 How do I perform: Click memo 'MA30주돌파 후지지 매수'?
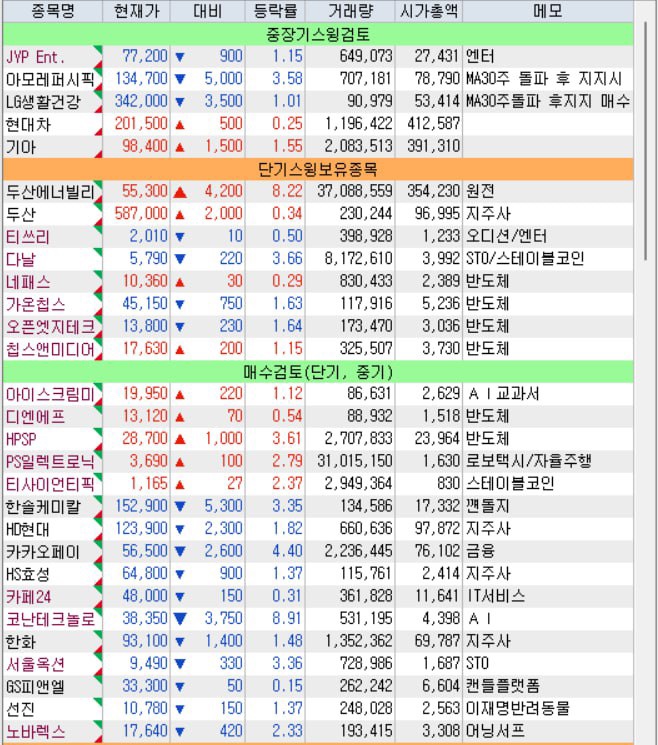[548, 102]
